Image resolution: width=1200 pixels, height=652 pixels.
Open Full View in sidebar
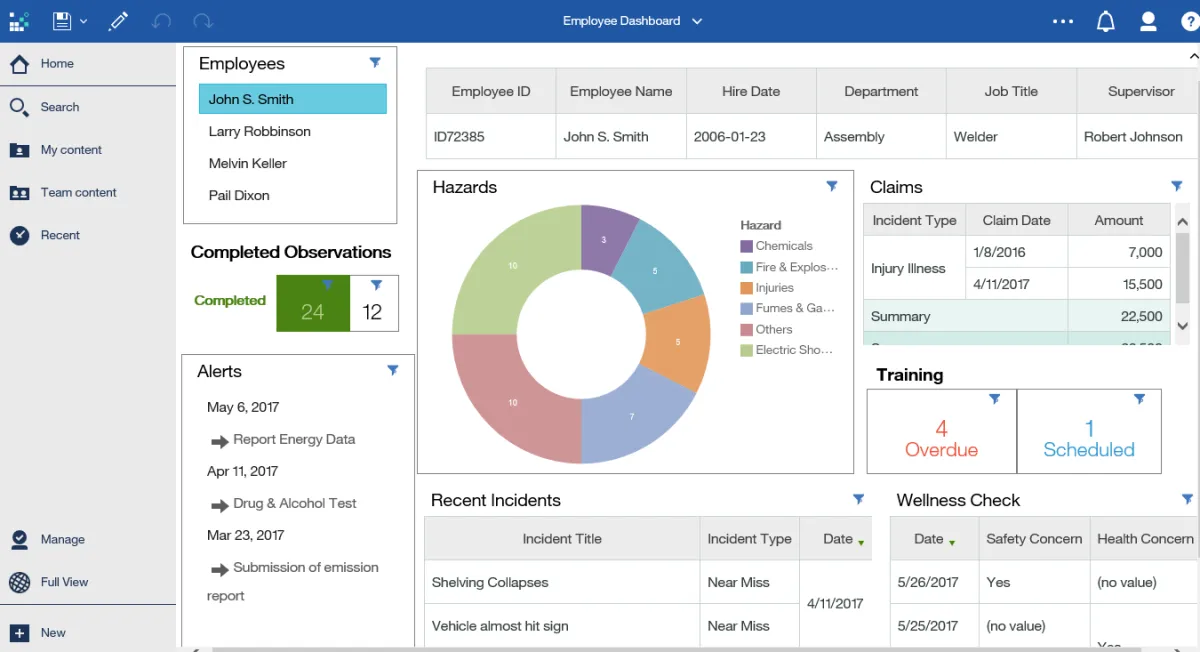(64, 582)
